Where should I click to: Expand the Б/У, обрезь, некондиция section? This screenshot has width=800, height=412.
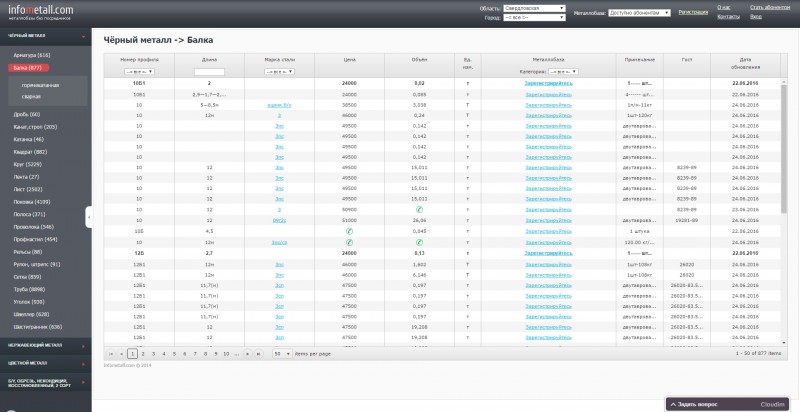pyautogui.click(x=46, y=383)
